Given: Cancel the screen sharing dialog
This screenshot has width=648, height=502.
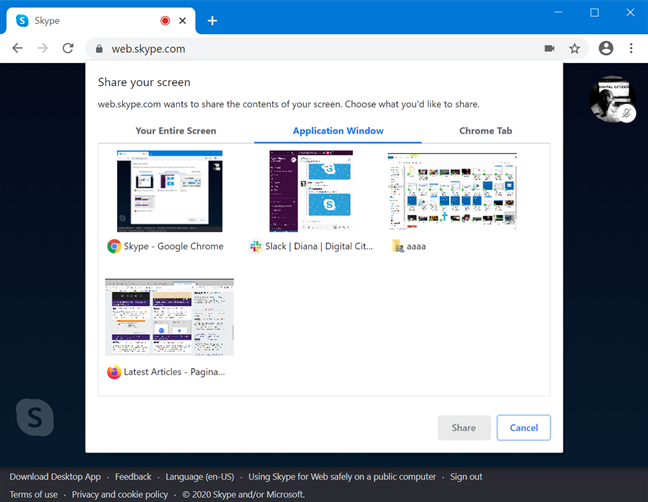Looking at the screenshot, I should (524, 428).
